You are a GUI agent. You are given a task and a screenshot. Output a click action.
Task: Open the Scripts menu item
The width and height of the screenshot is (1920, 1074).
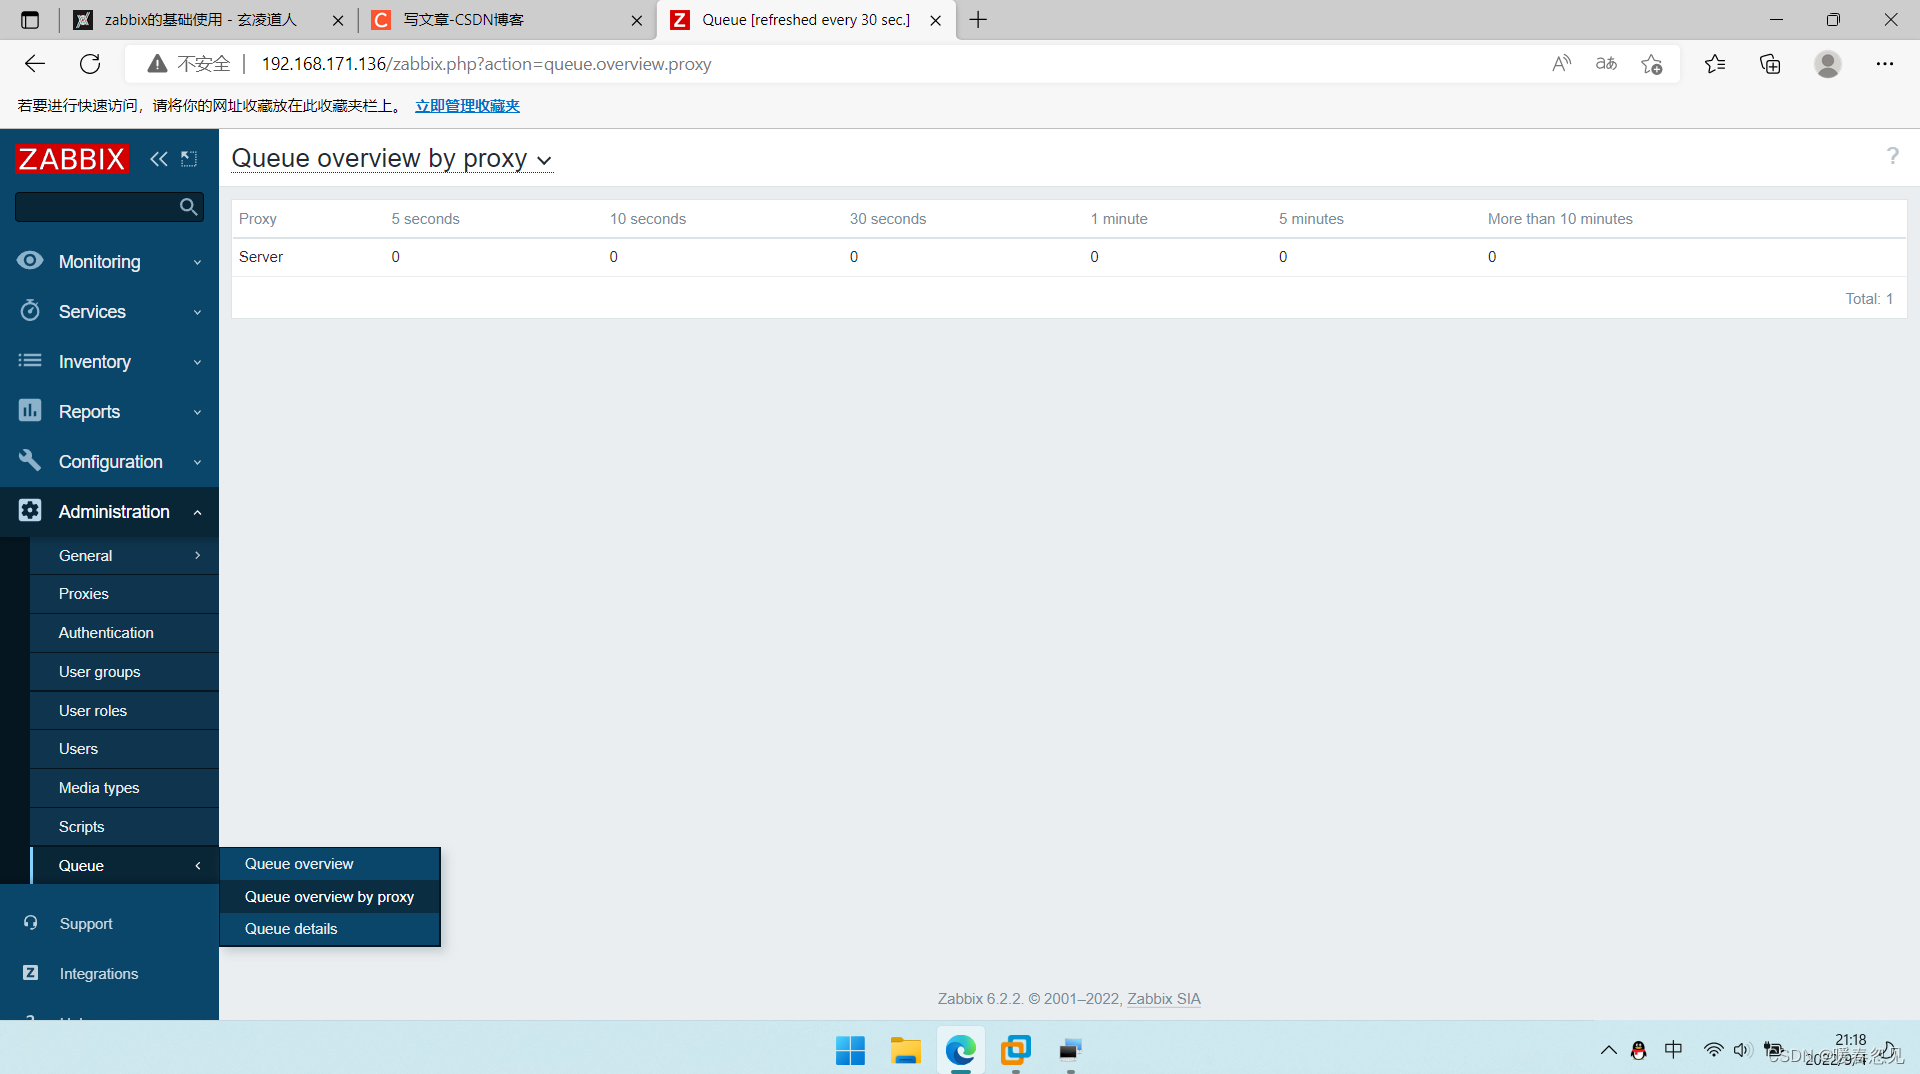pos(124,827)
